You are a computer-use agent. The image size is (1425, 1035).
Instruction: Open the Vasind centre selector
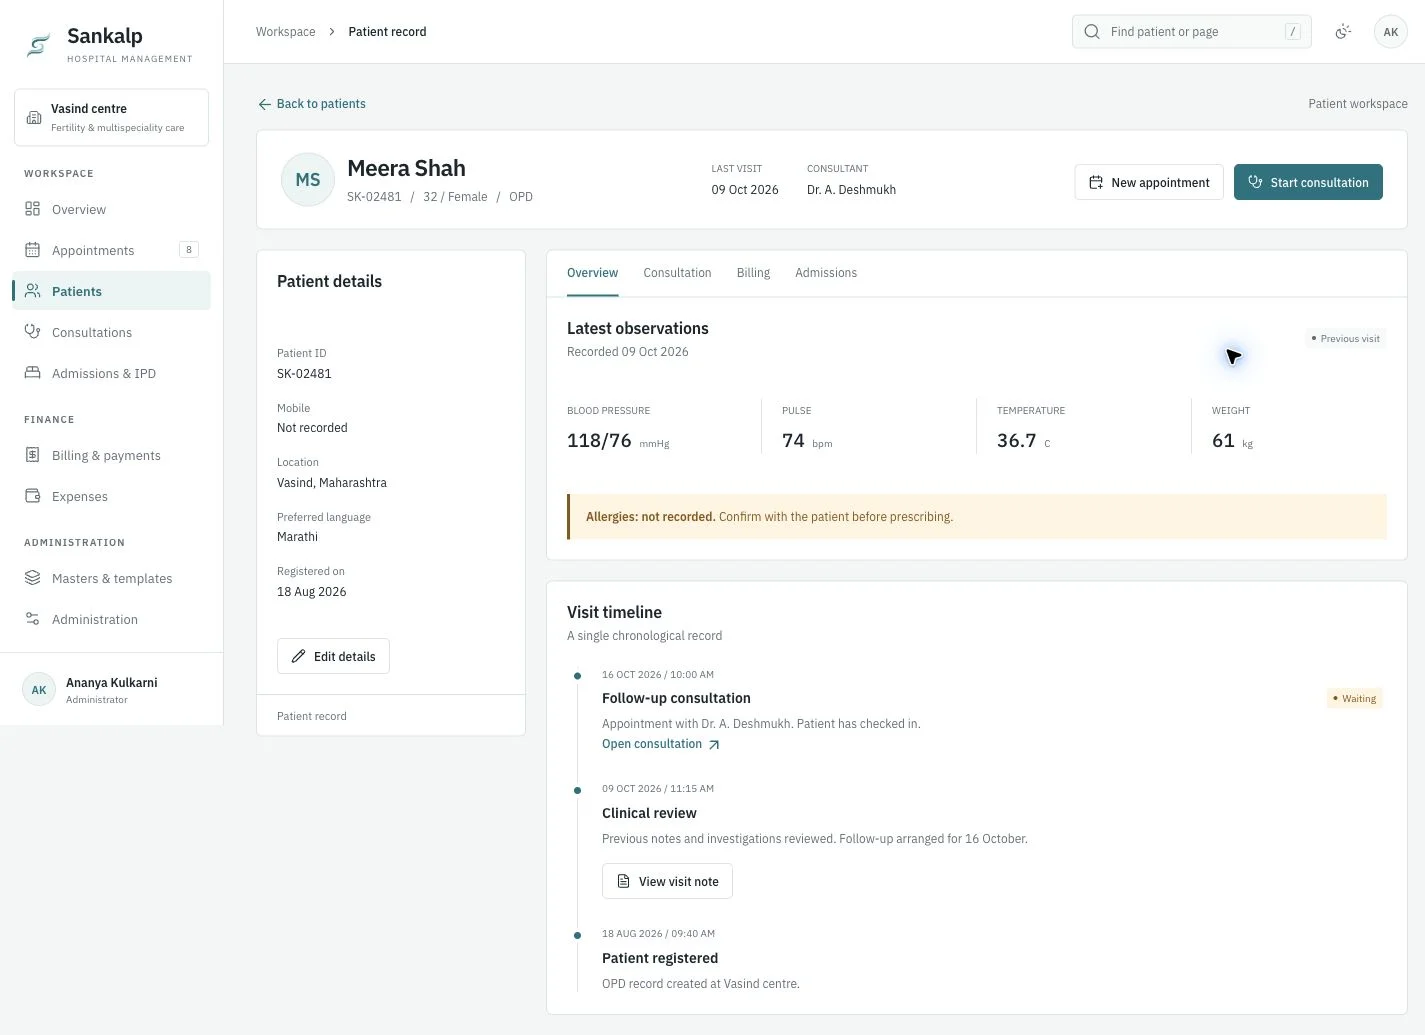click(x=111, y=117)
